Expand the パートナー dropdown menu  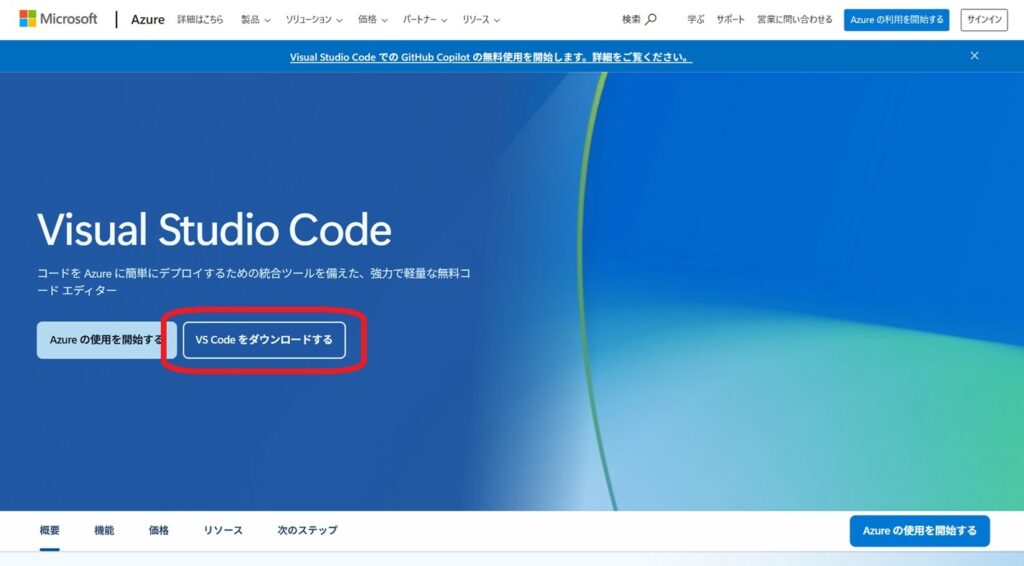pos(424,20)
